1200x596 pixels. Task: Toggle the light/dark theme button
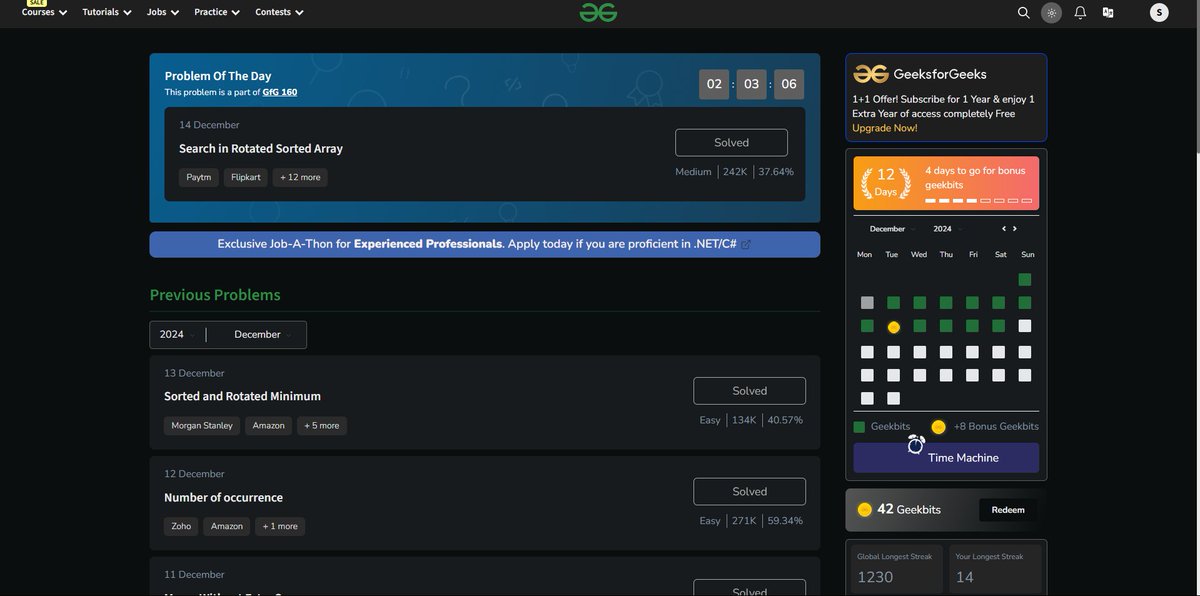point(1051,12)
